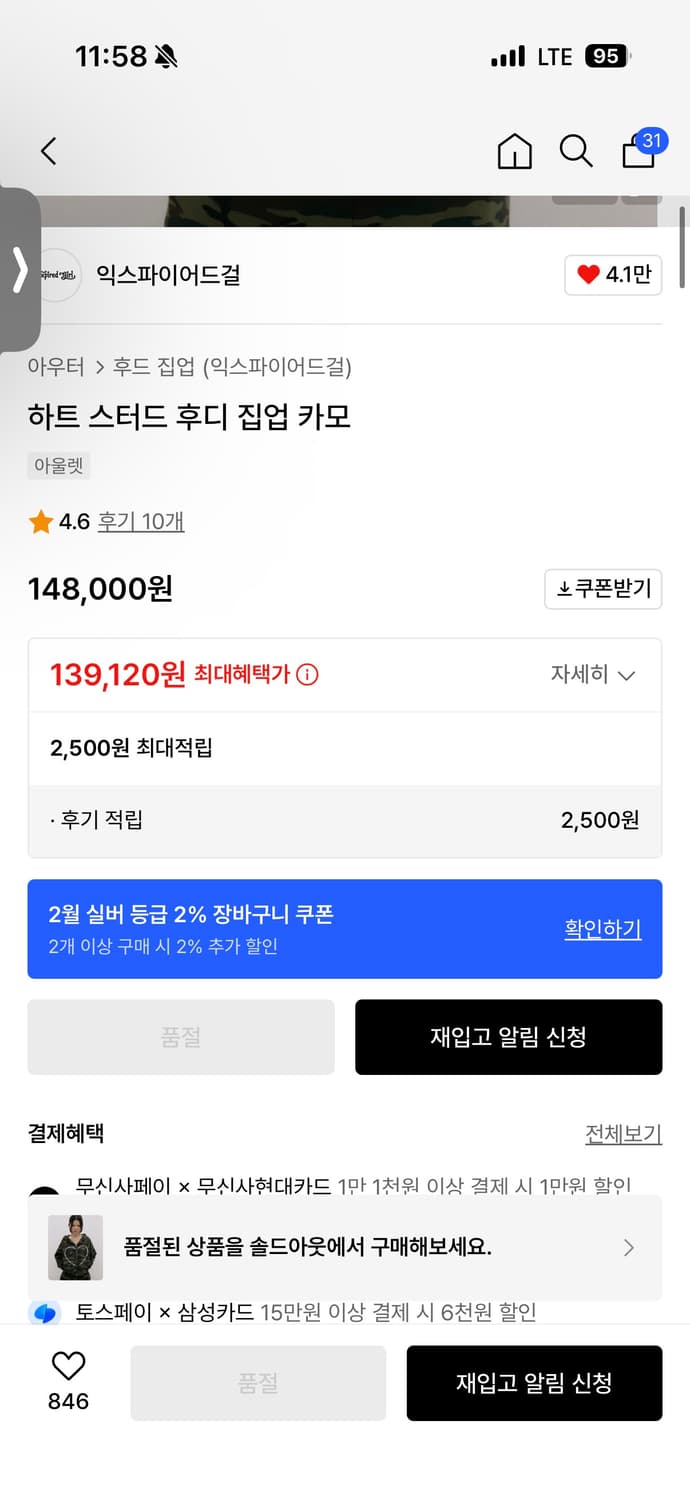View all payment benefits via 전체보기

[x=623, y=1133]
